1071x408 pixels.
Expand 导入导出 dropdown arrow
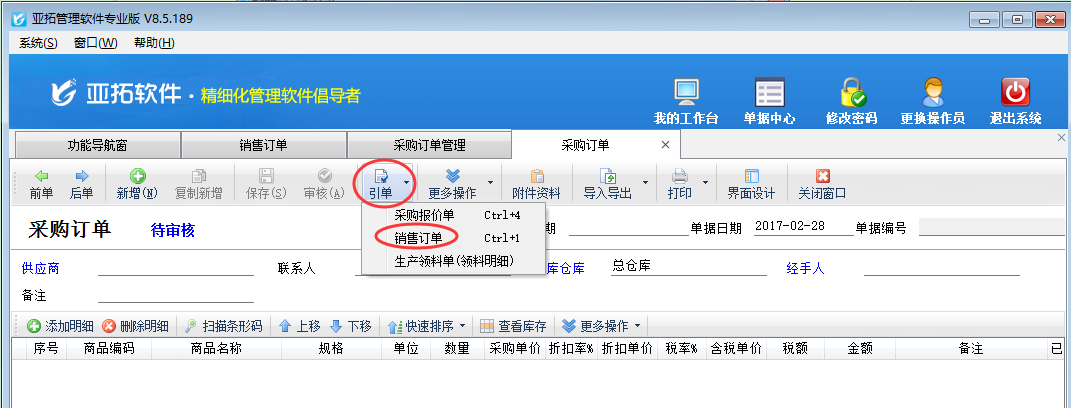click(x=646, y=183)
